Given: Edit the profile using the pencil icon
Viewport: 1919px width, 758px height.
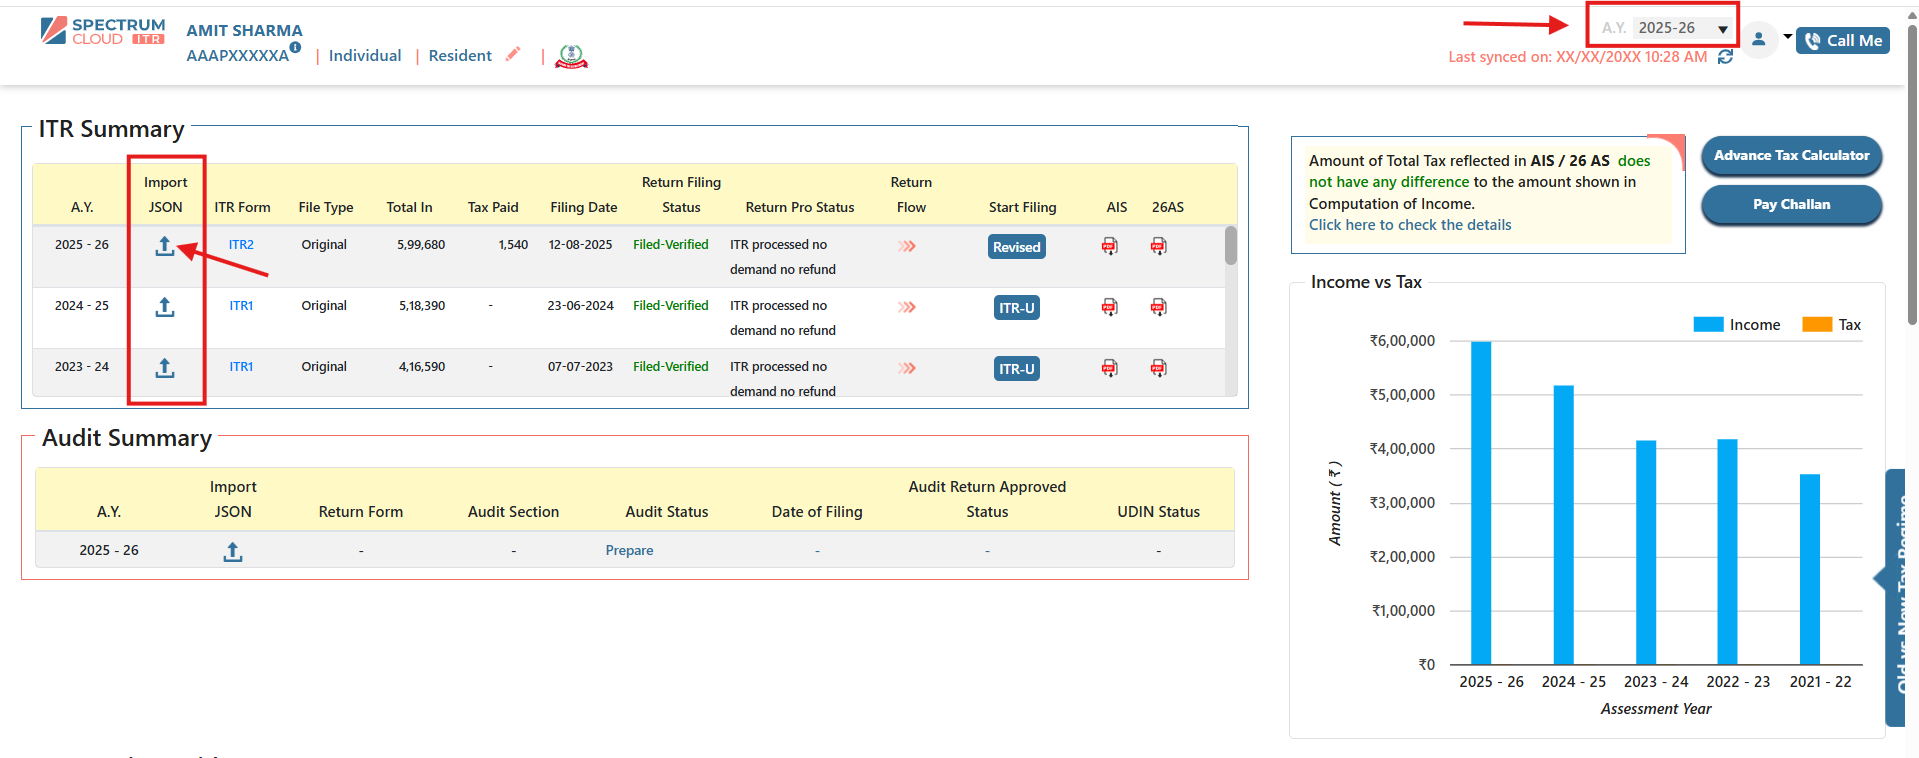Looking at the screenshot, I should [513, 54].
